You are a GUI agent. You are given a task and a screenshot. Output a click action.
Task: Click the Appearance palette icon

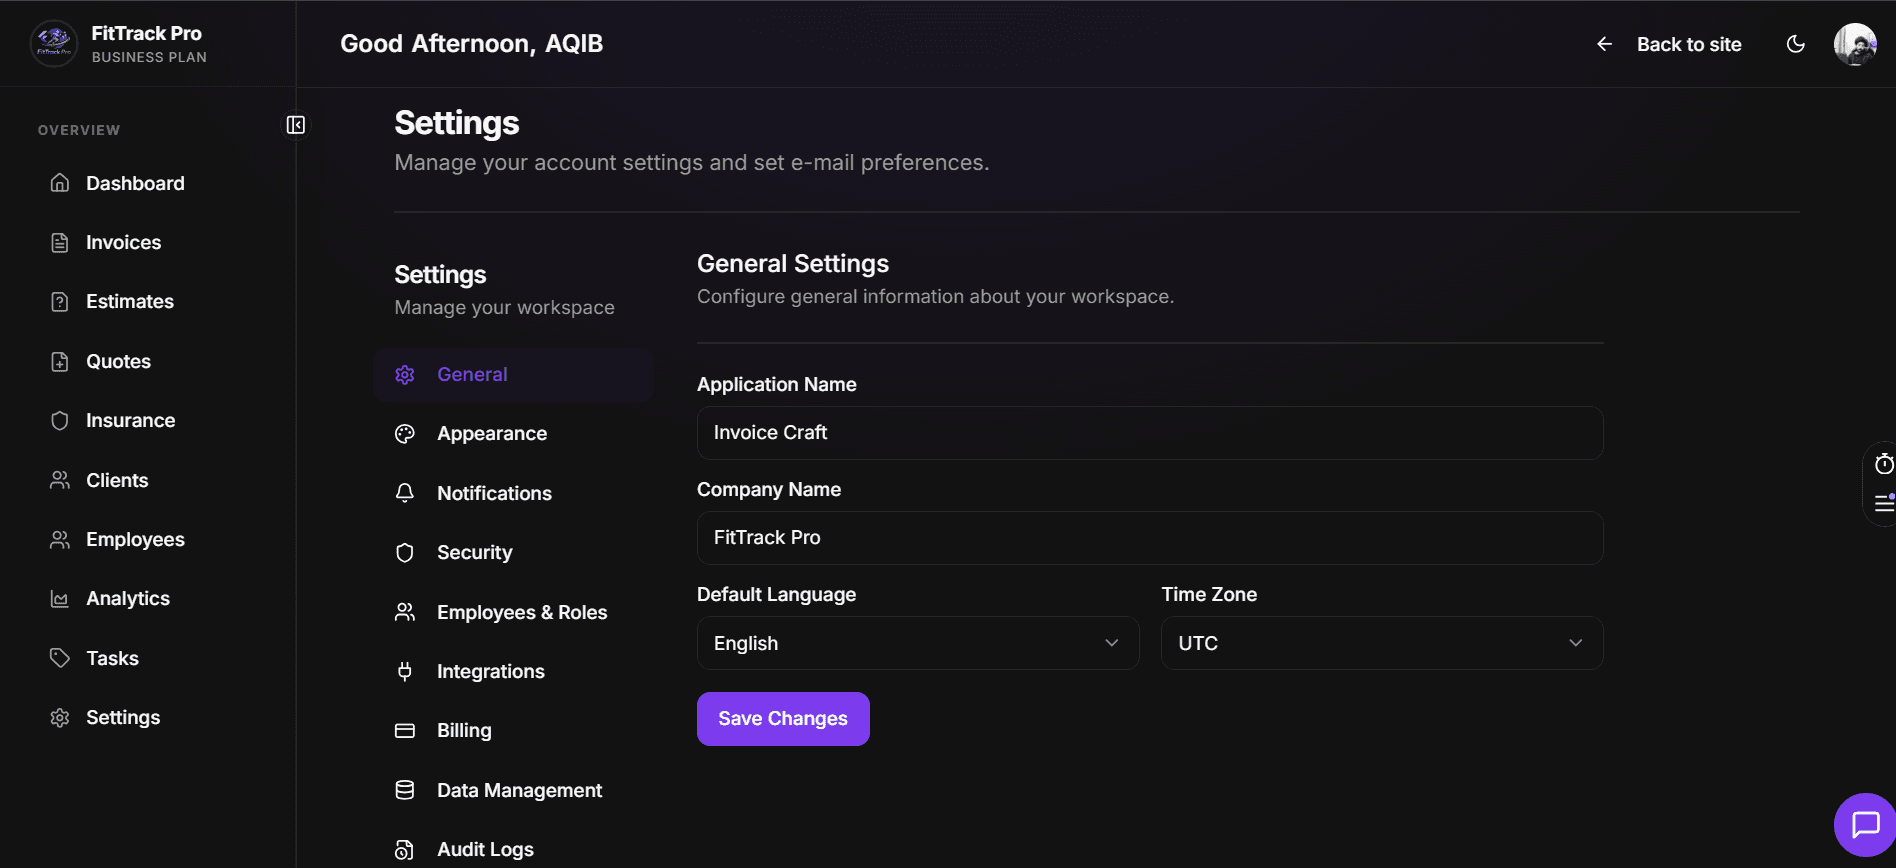[405, 434]
